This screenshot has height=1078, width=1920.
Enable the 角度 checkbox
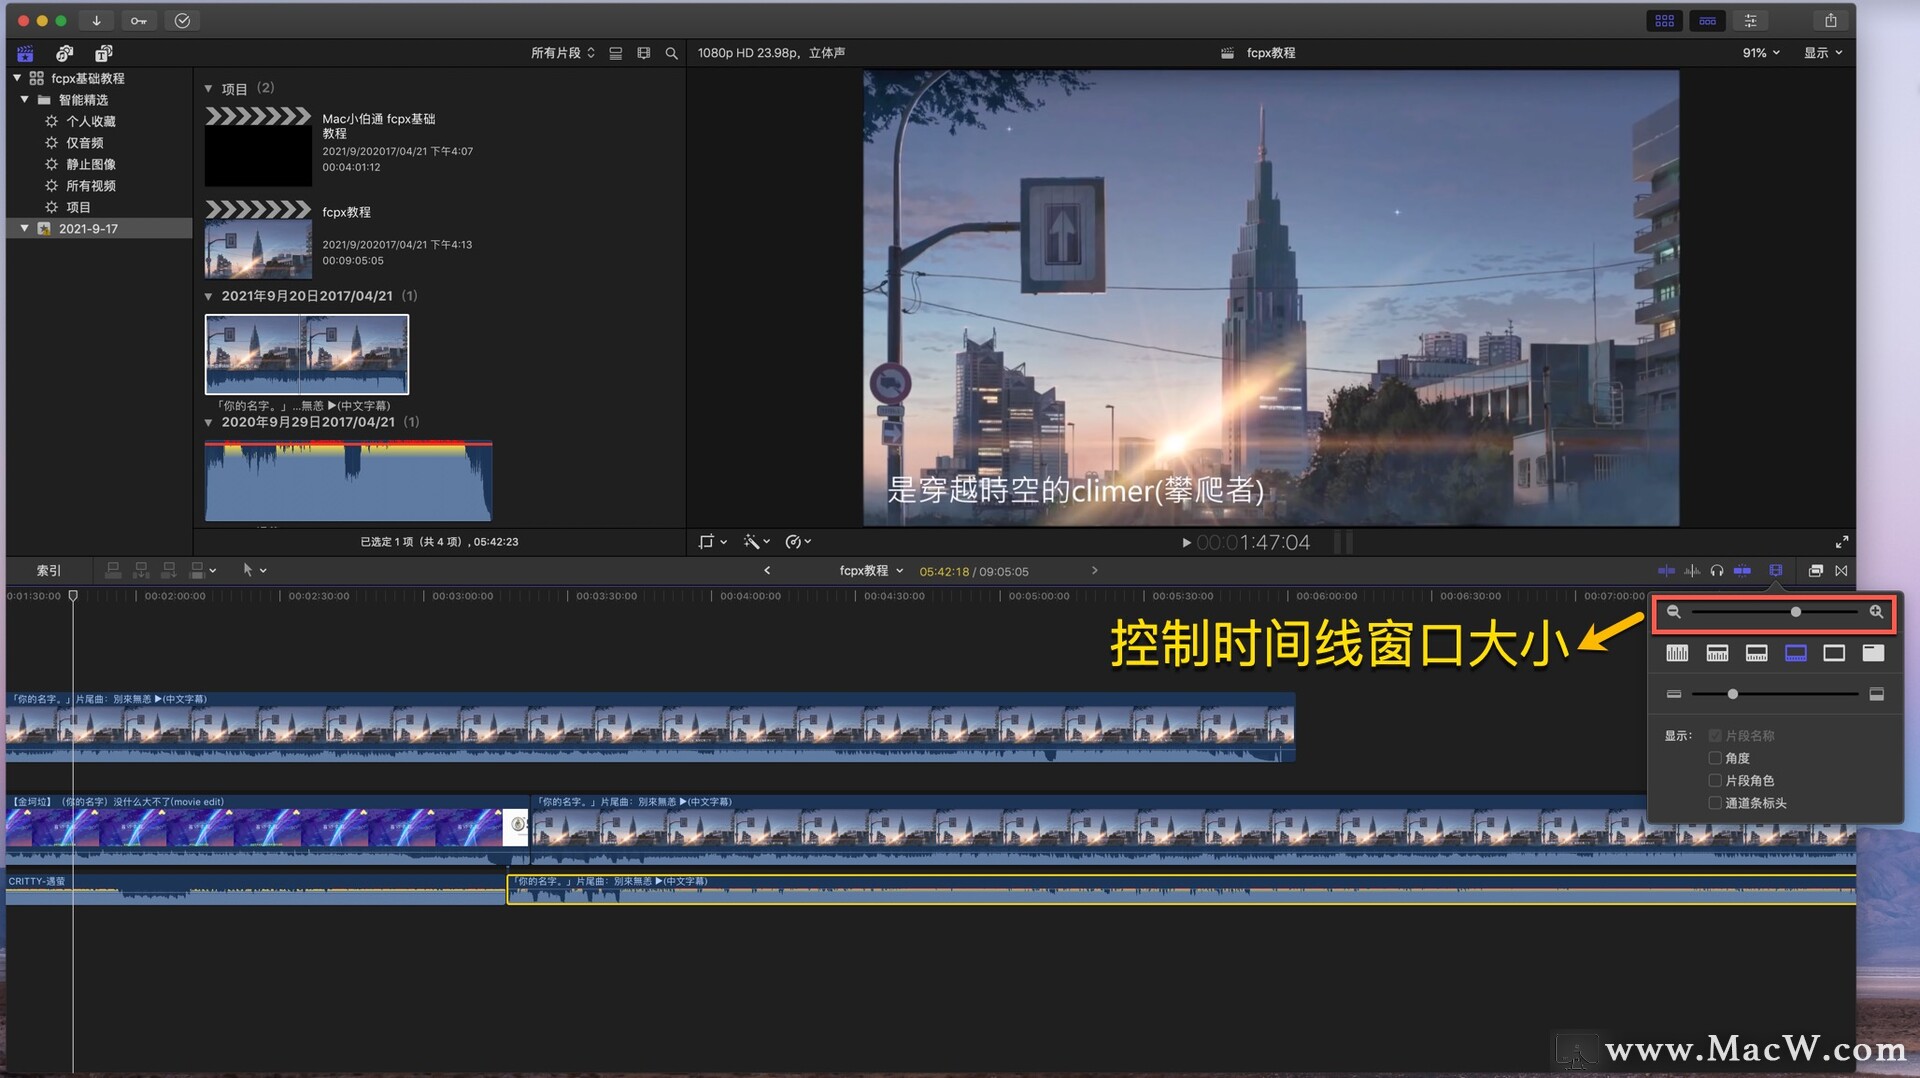pos(1715,758)
